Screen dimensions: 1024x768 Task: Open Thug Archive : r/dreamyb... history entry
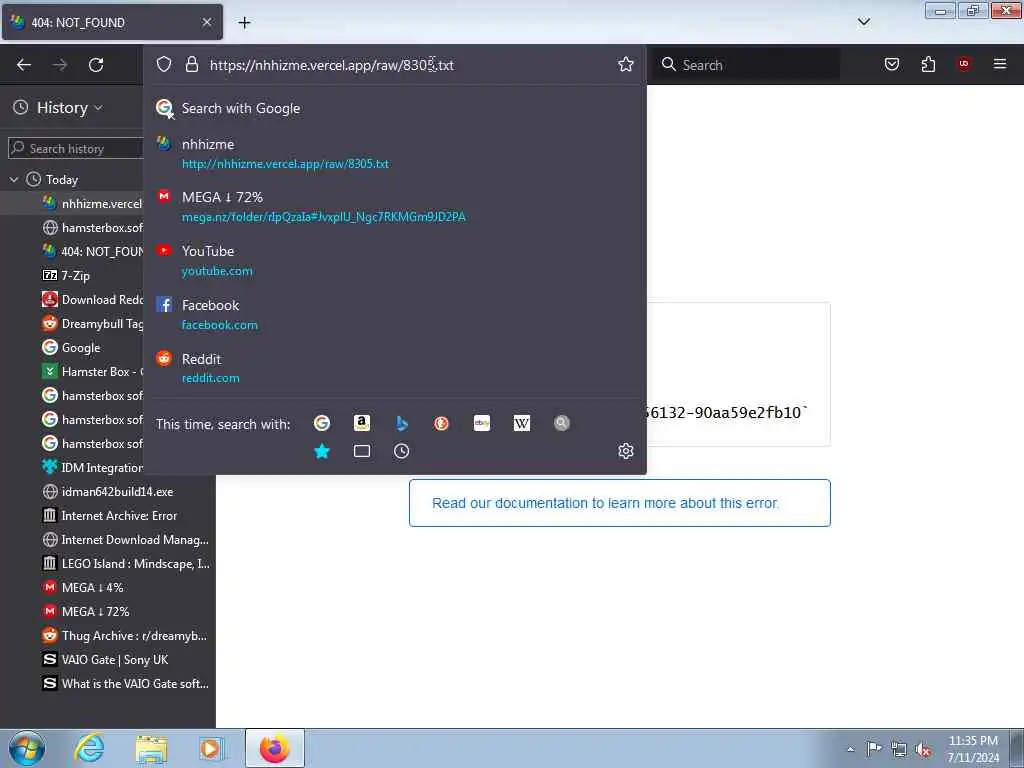point(124,635)
